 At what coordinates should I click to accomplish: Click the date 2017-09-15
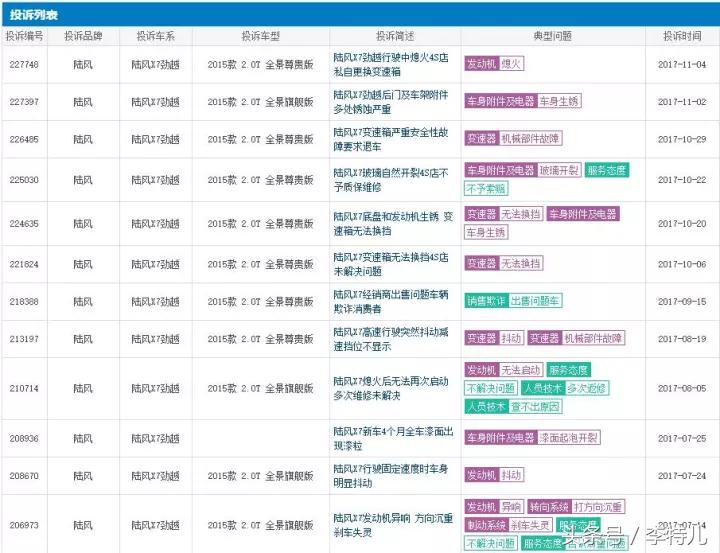pos(682,302)
